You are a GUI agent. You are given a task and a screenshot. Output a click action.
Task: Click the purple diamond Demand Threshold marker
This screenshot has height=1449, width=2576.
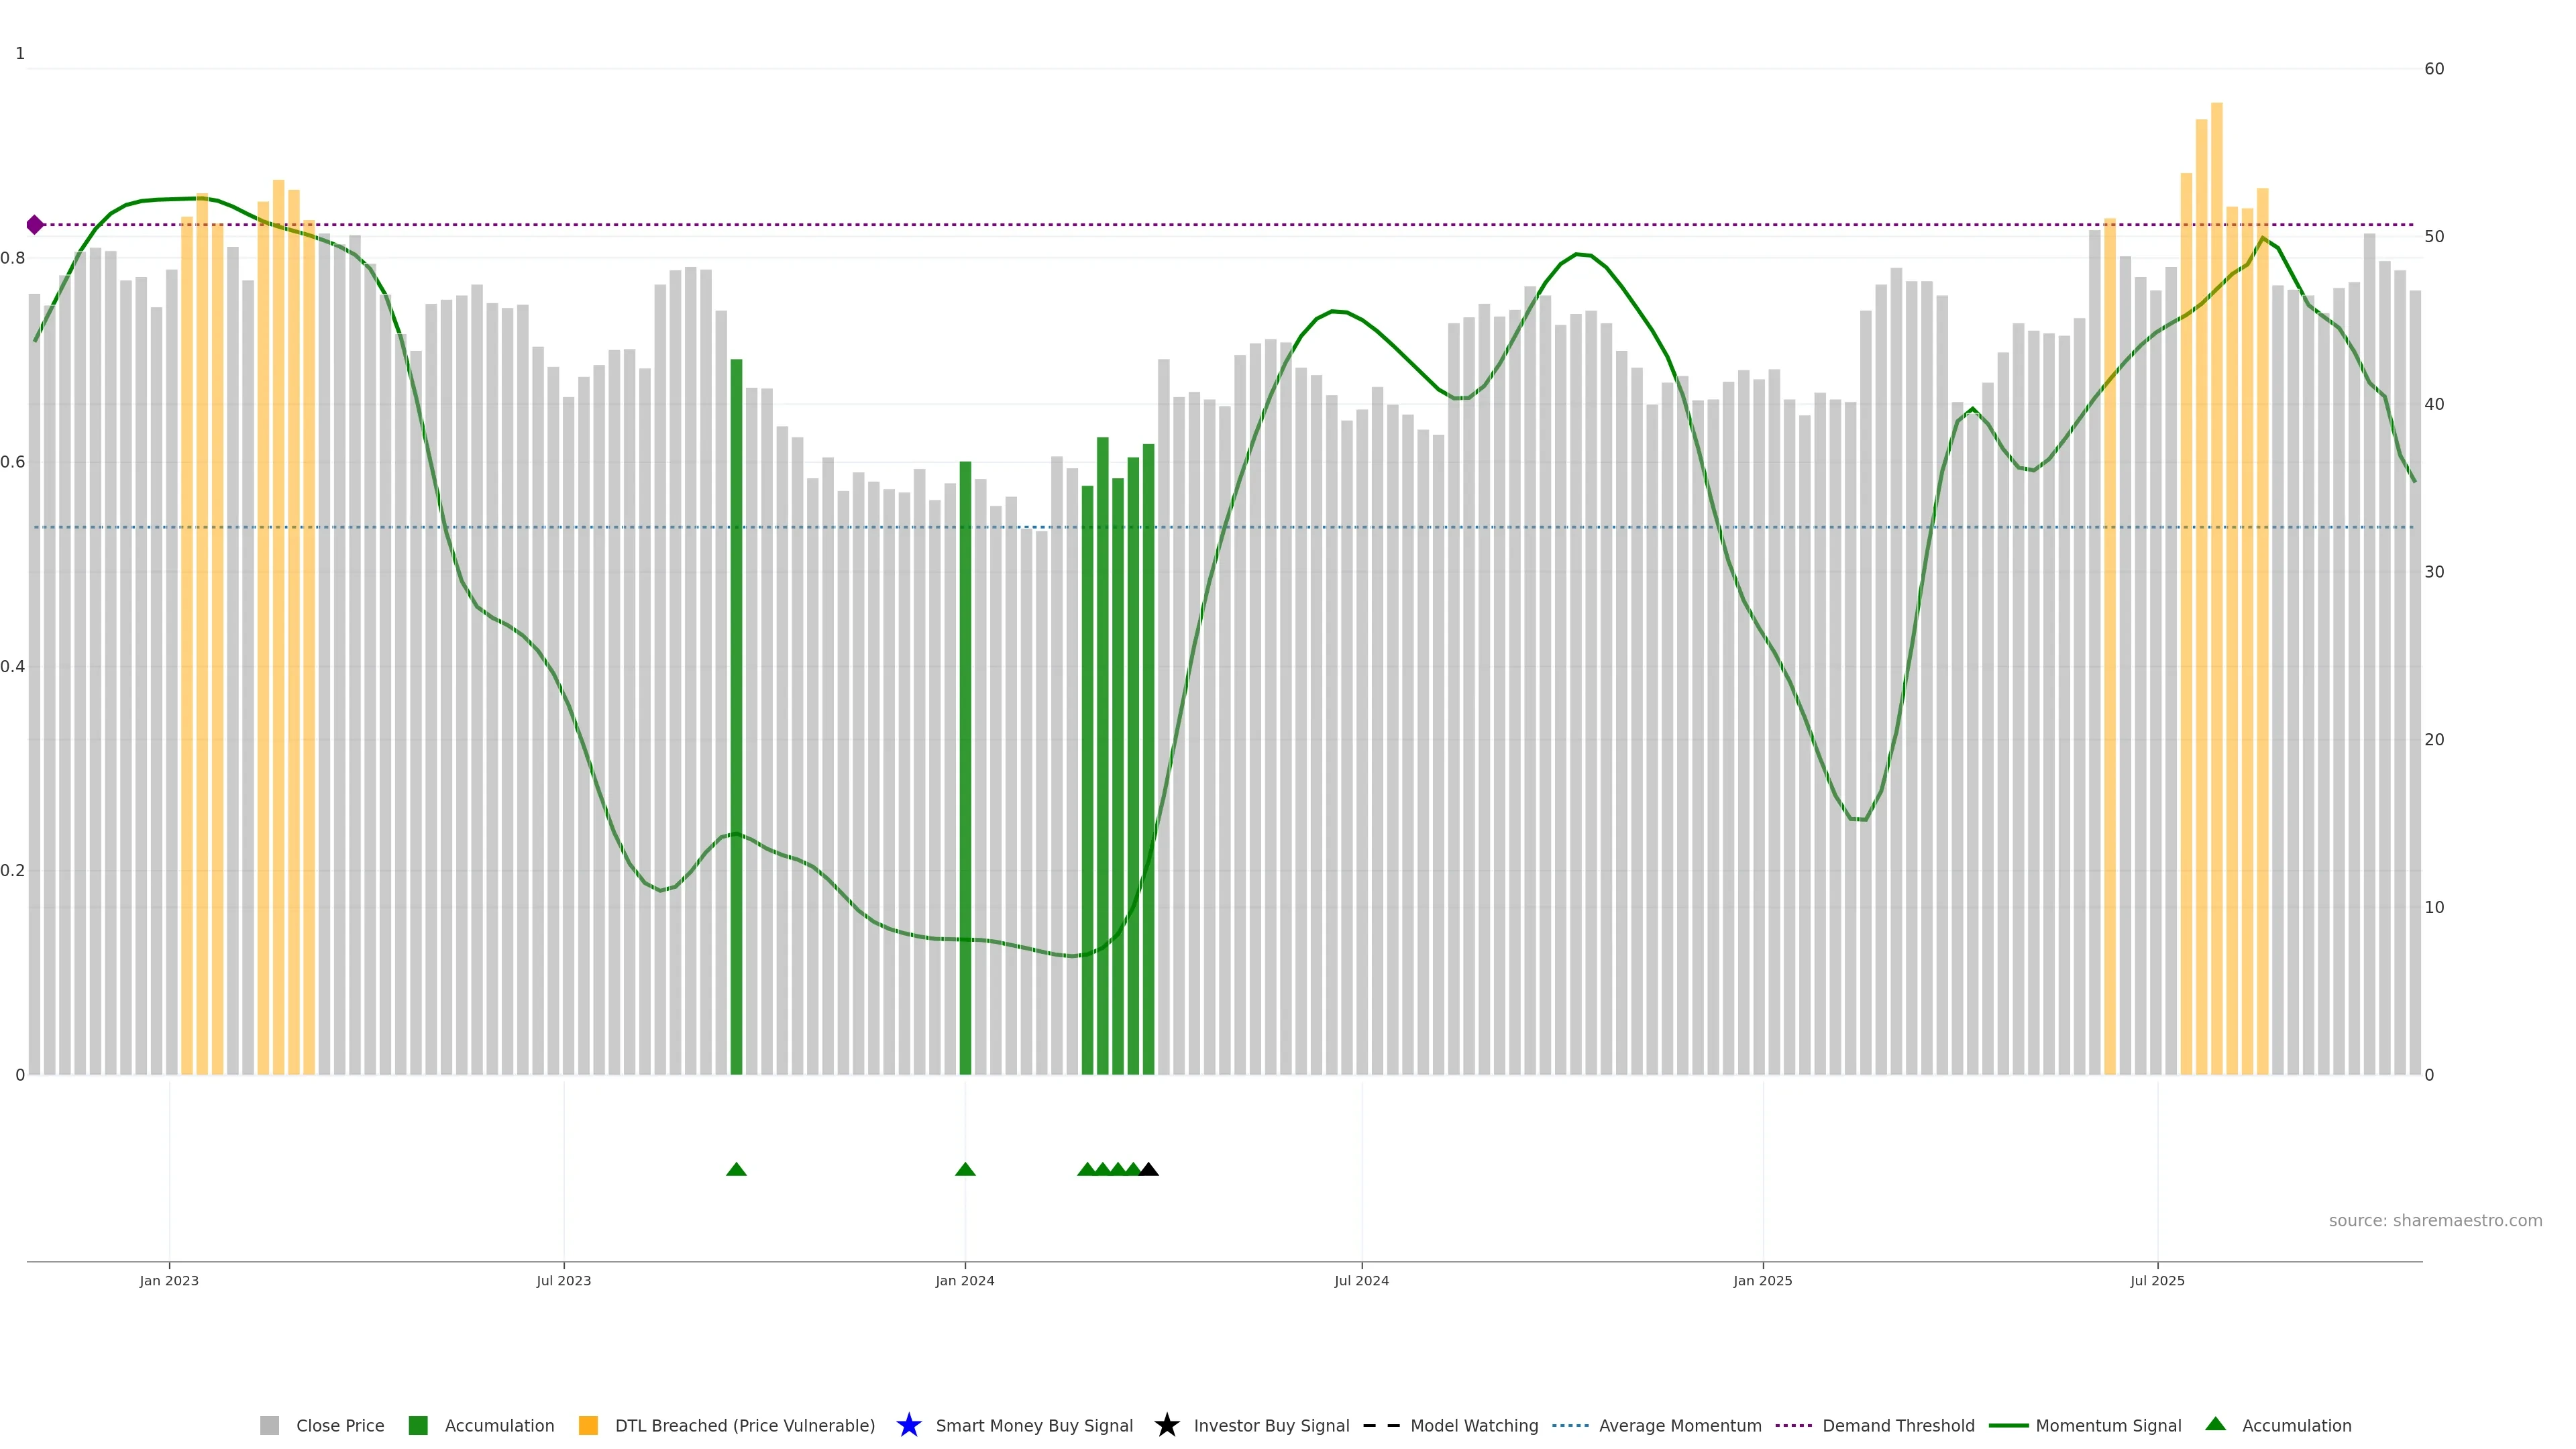tap(35, 225)
